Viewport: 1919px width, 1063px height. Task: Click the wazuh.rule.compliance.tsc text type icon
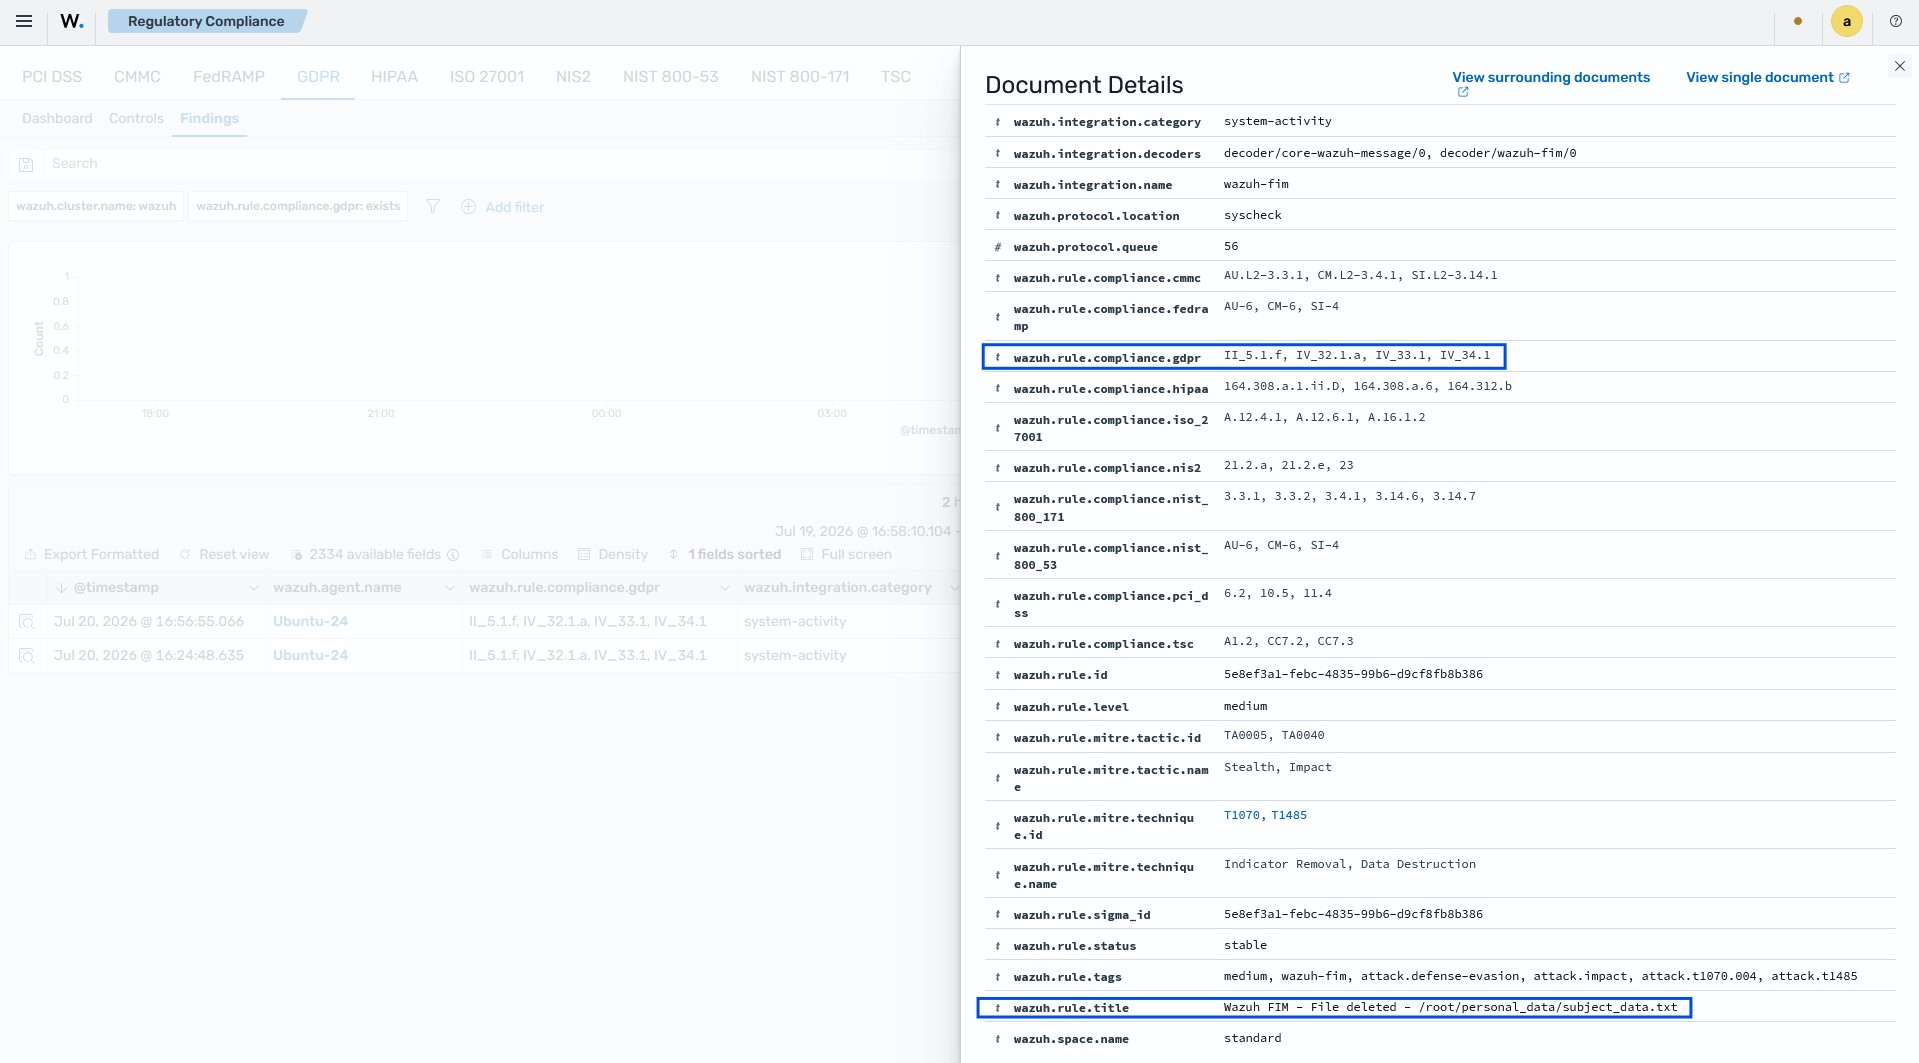pyautogui.click(x=997, y=644)
